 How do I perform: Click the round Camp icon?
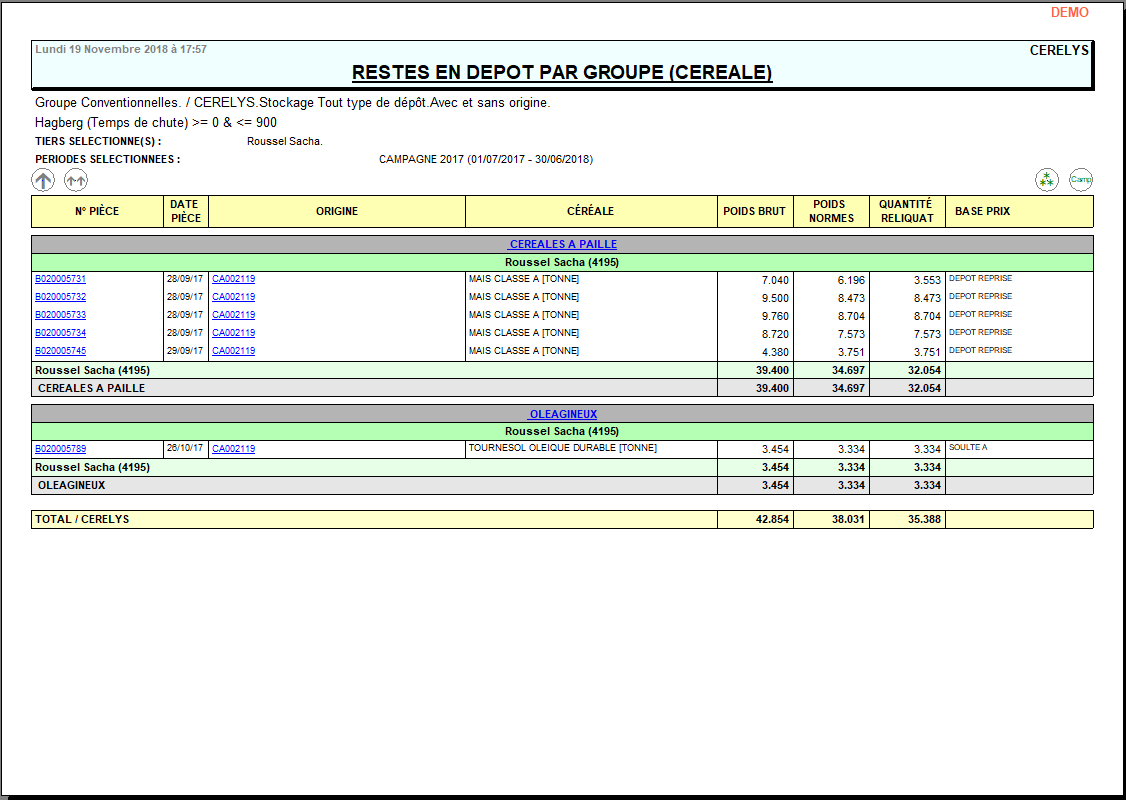1081,180
